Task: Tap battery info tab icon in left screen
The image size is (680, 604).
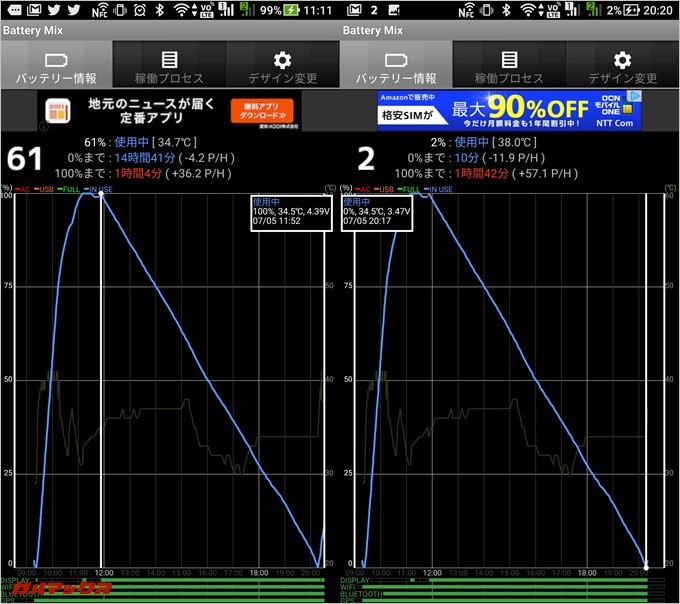Action: (56, 60)
